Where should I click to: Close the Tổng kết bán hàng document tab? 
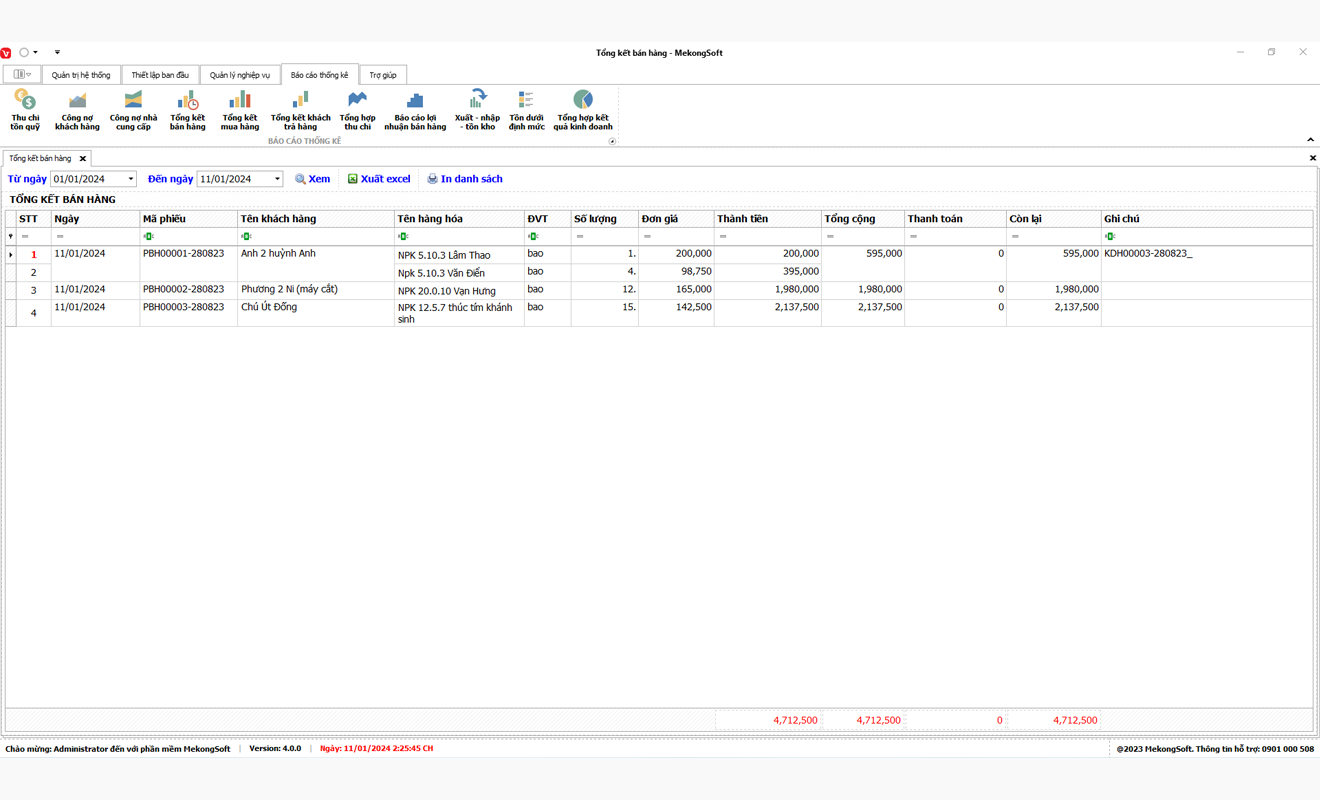(83, 159)
